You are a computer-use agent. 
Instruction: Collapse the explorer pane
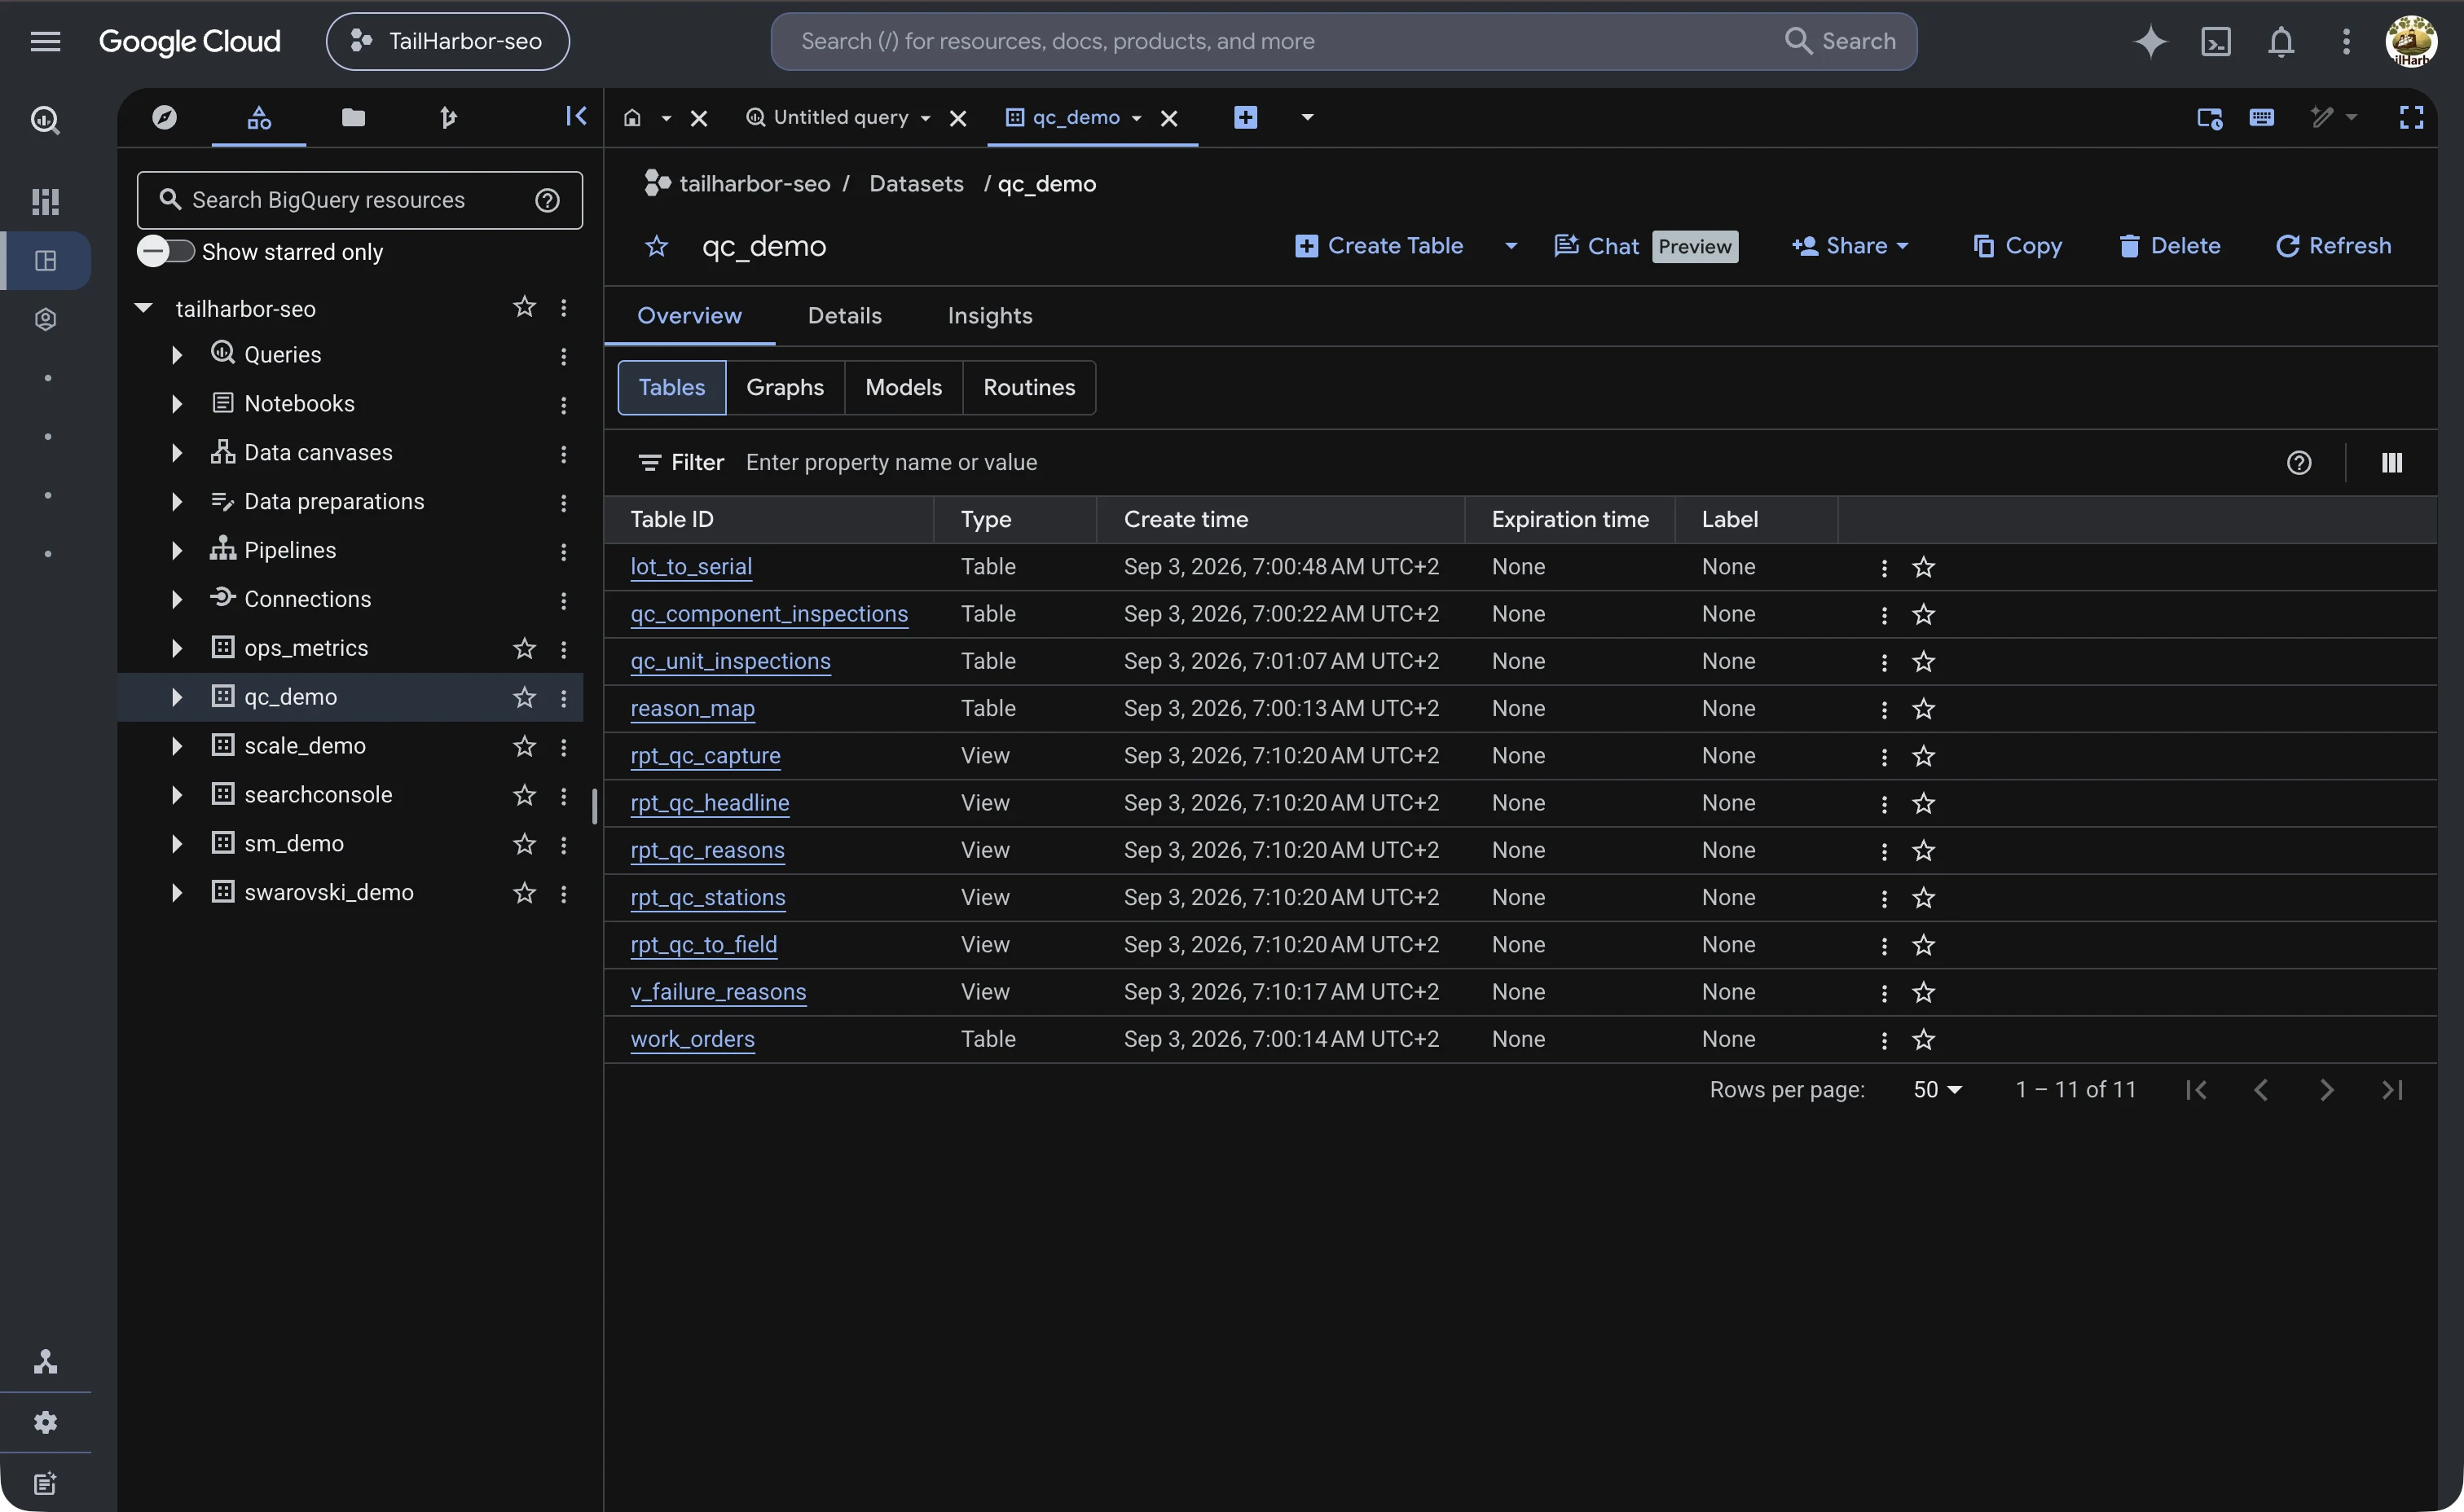[x=575, y=116]
